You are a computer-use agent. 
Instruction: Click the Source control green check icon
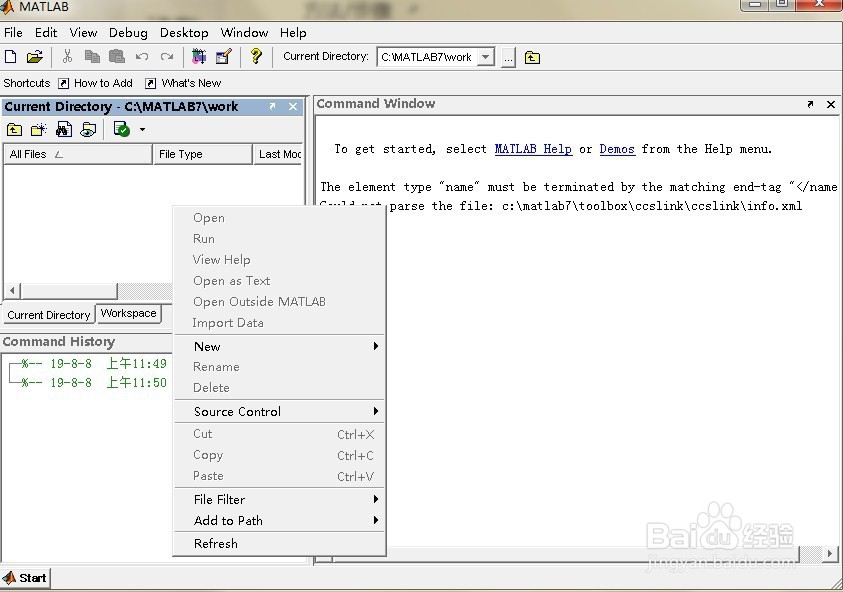click(122, 130)
